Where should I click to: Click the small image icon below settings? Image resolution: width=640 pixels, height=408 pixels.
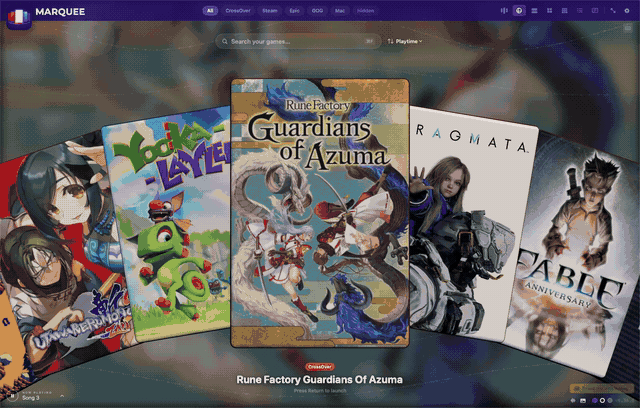pos(627,28)
